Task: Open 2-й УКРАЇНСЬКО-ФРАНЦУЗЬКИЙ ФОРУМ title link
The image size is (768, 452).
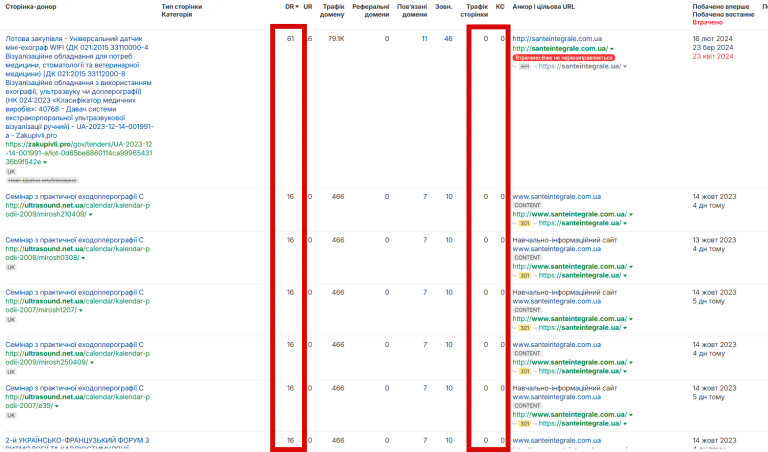Action: tap(77, 444)
